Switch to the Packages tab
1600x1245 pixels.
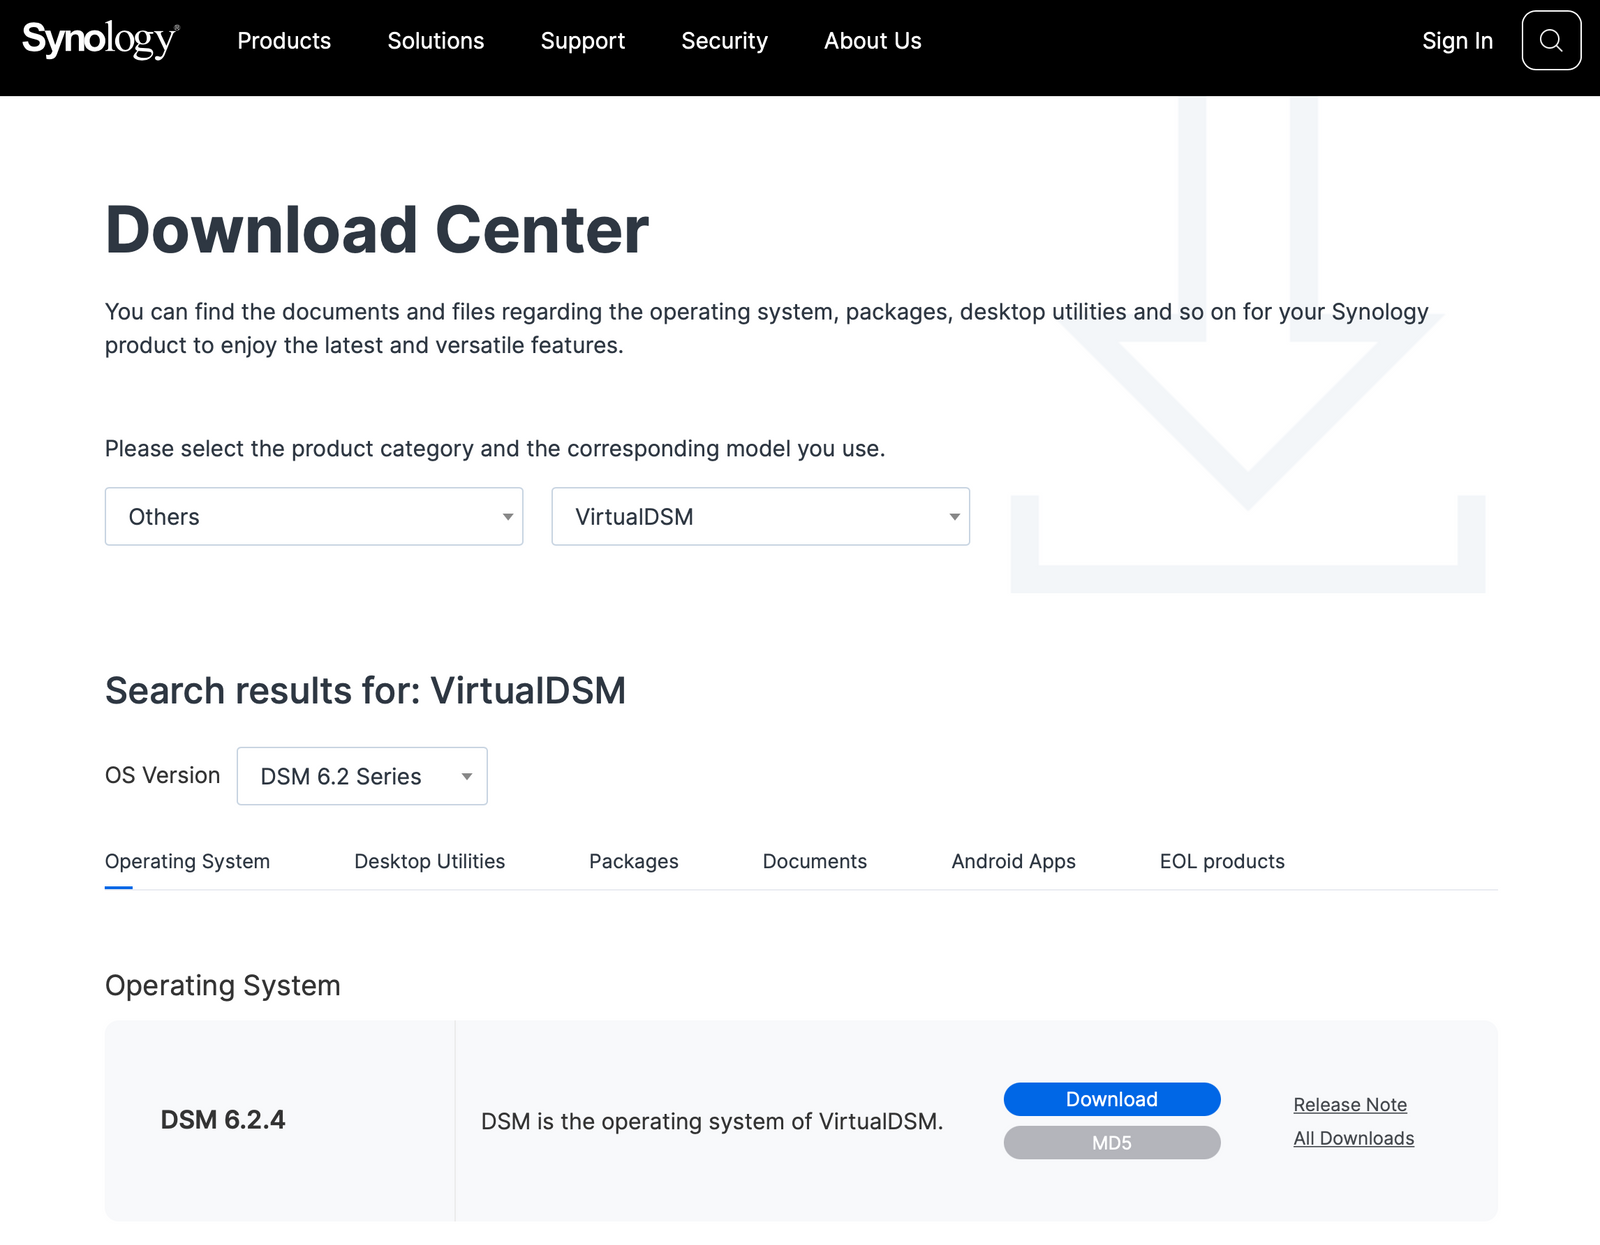tap(633, 861)
